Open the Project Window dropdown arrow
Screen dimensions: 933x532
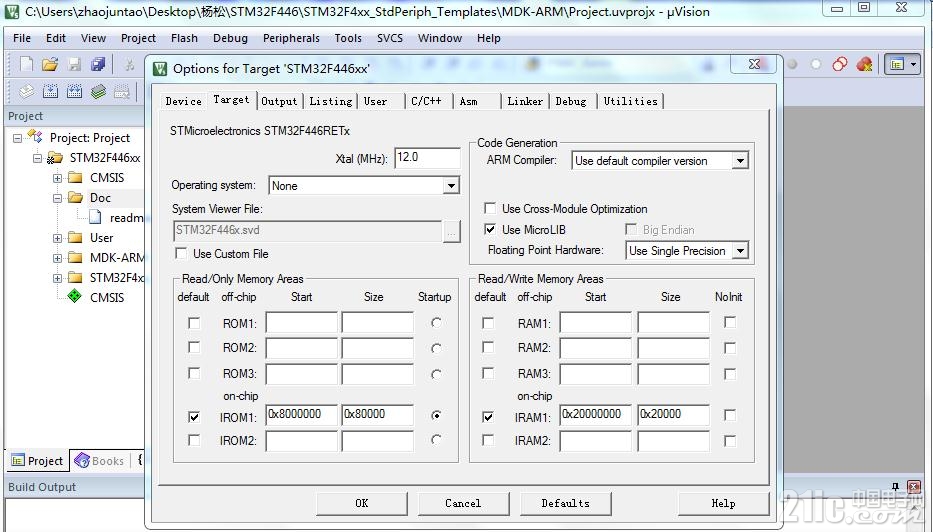pos(913,64)
